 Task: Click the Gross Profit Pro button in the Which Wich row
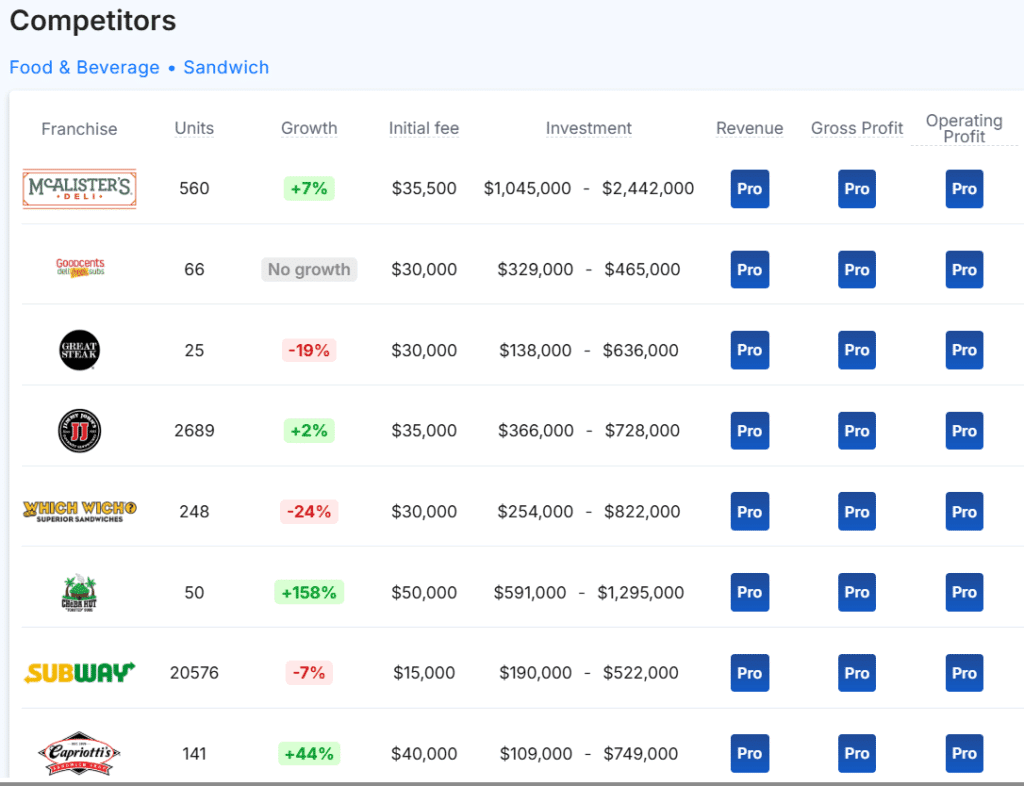857,512
